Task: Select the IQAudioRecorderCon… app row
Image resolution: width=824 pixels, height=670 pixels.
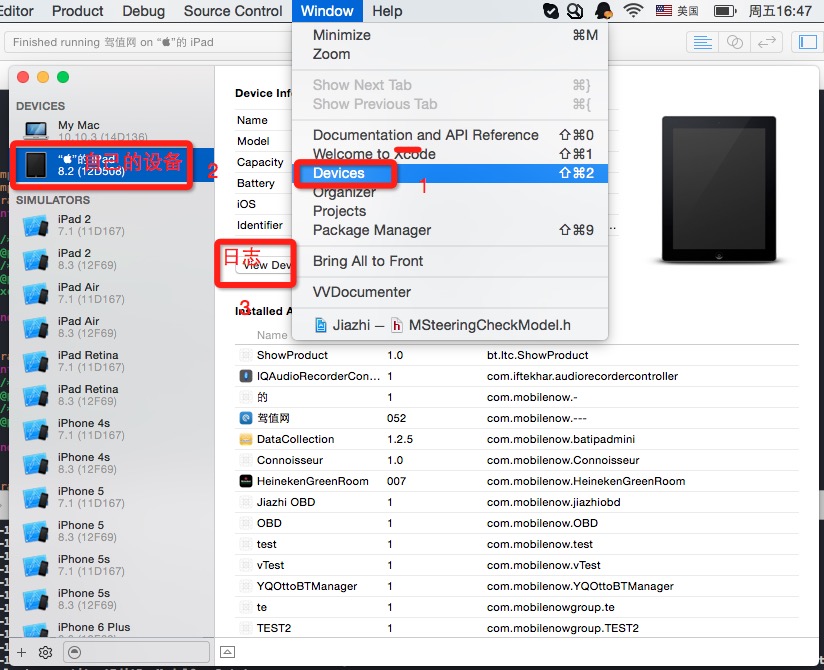Action: (x=517, y=376)
